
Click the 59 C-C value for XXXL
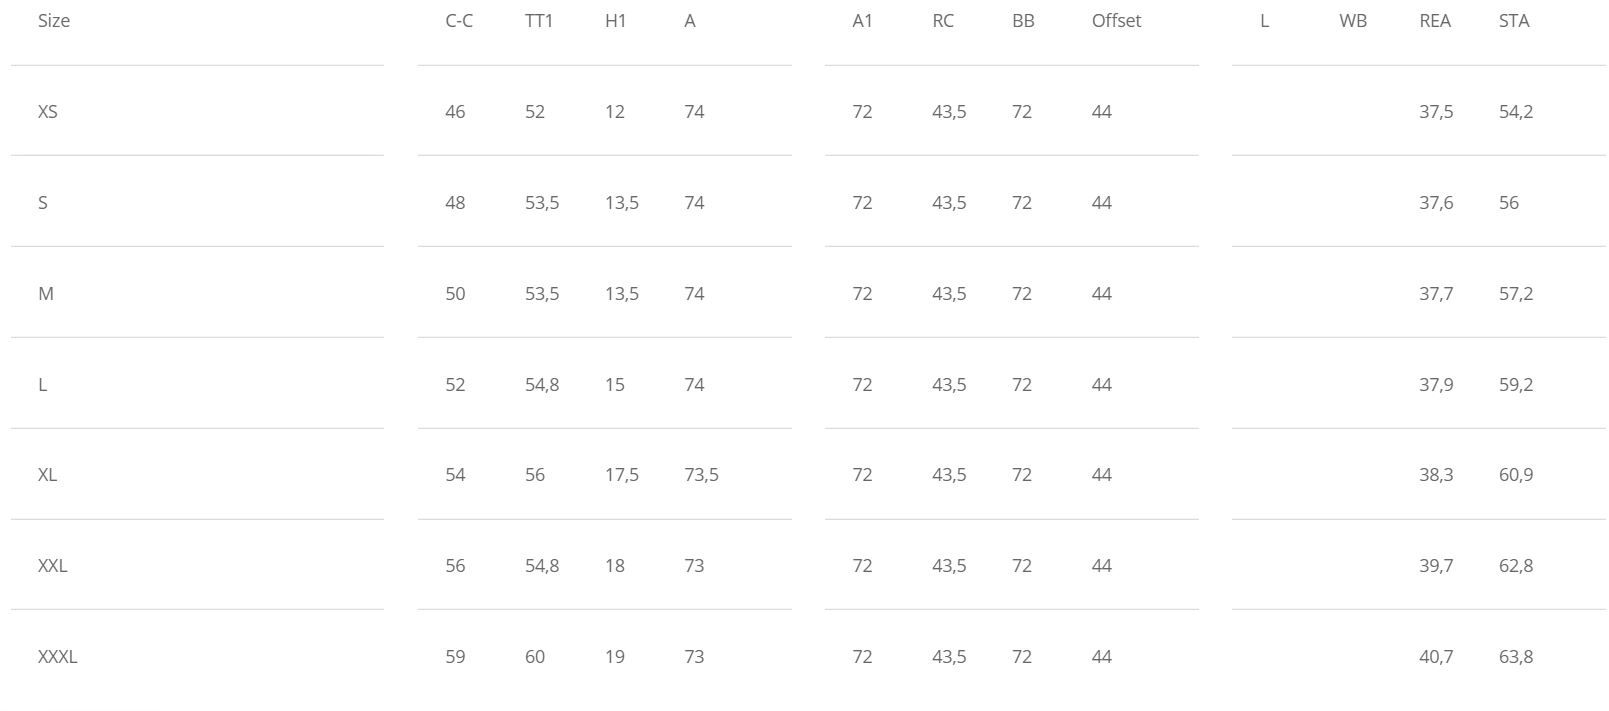(455, 657)
